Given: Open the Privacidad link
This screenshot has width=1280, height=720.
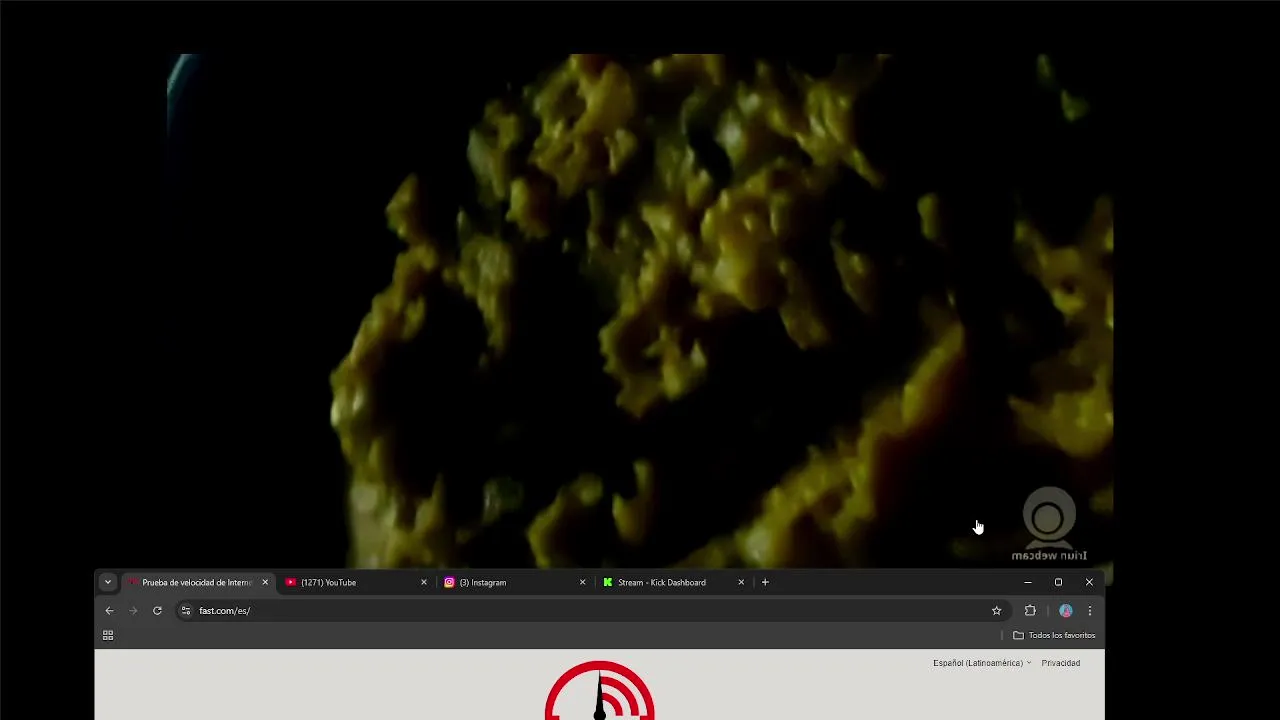Looking at the screenshot, I should [x=1060, y=663].
